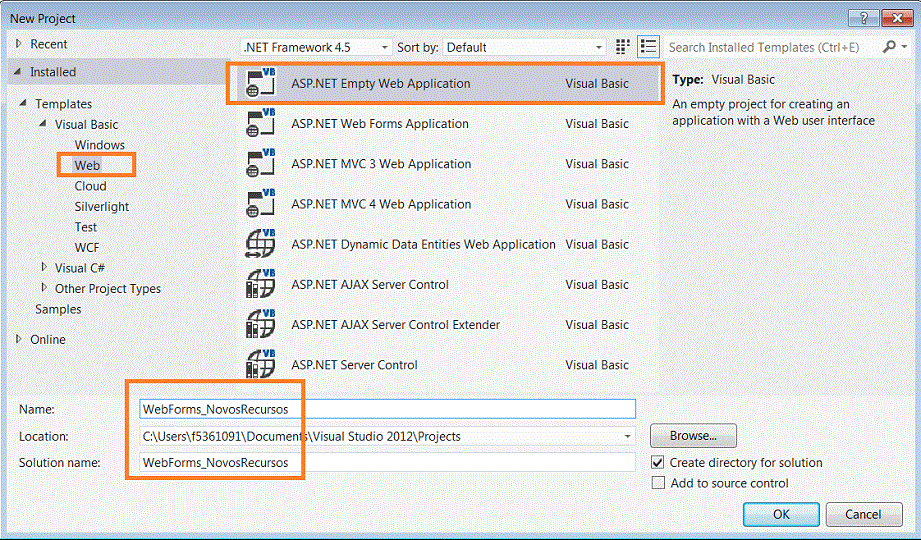The height and width of the screenshot is (540, 921).
Task: Click the AJAX Server Control Extender icon
Action: (261, 324)
